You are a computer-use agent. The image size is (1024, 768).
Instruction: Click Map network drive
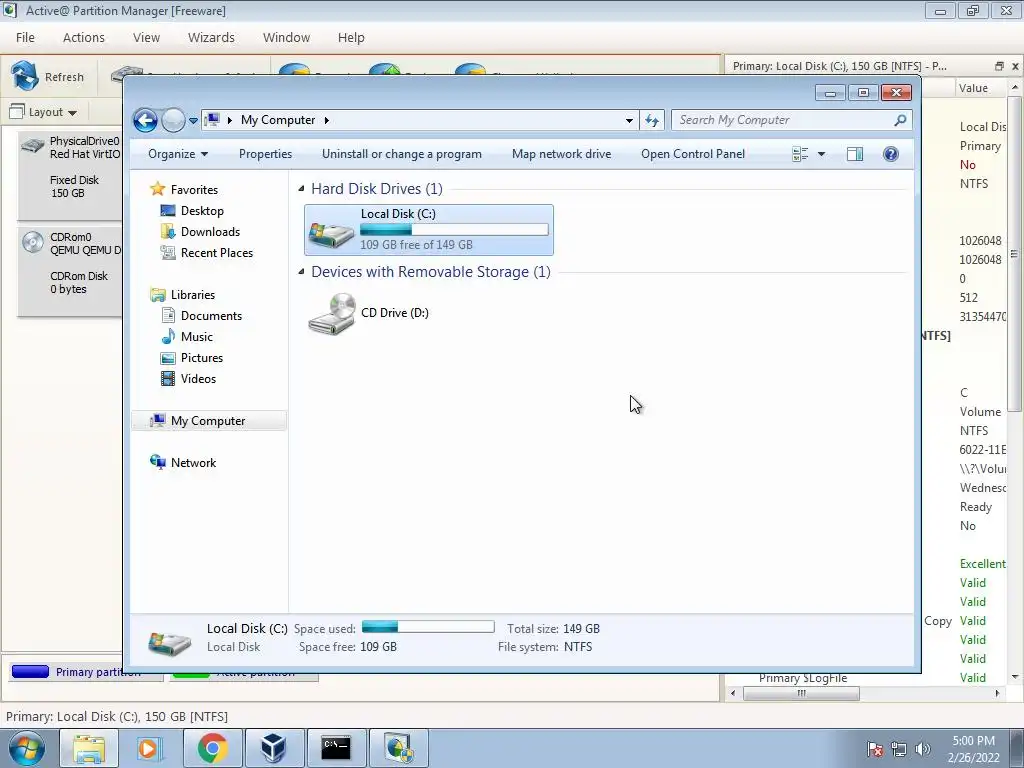[562, 154]
